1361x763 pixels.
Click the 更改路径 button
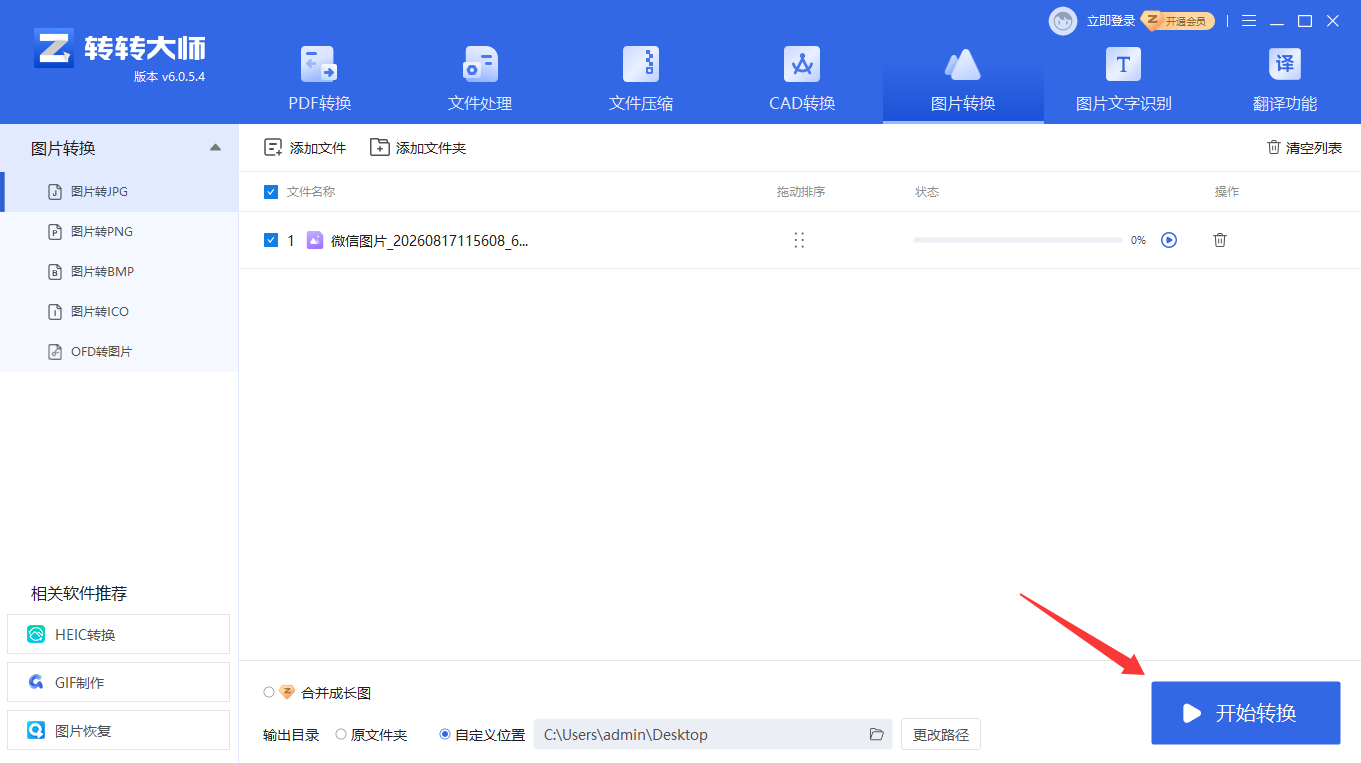point(941,735)
